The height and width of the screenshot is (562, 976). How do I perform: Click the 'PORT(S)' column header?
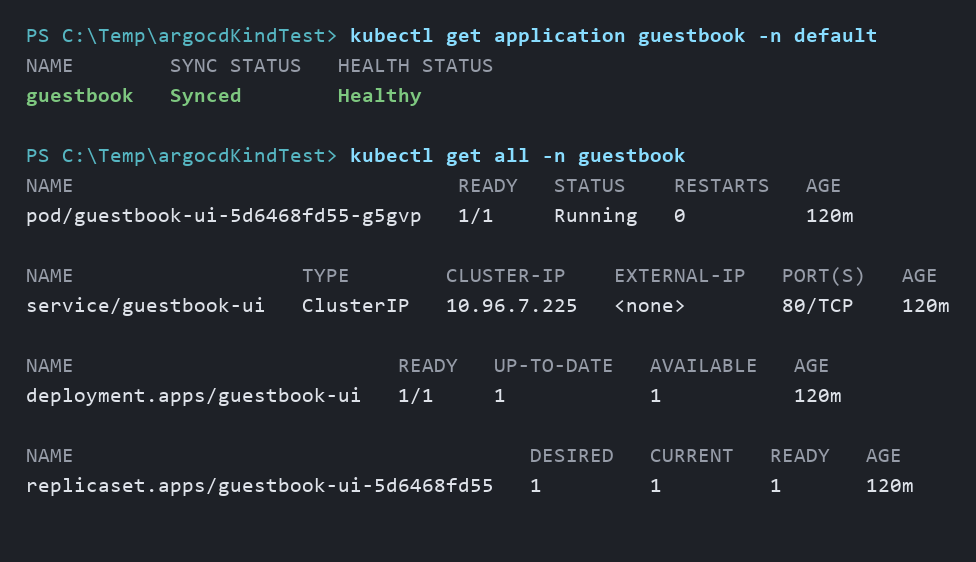click(824, 276)
